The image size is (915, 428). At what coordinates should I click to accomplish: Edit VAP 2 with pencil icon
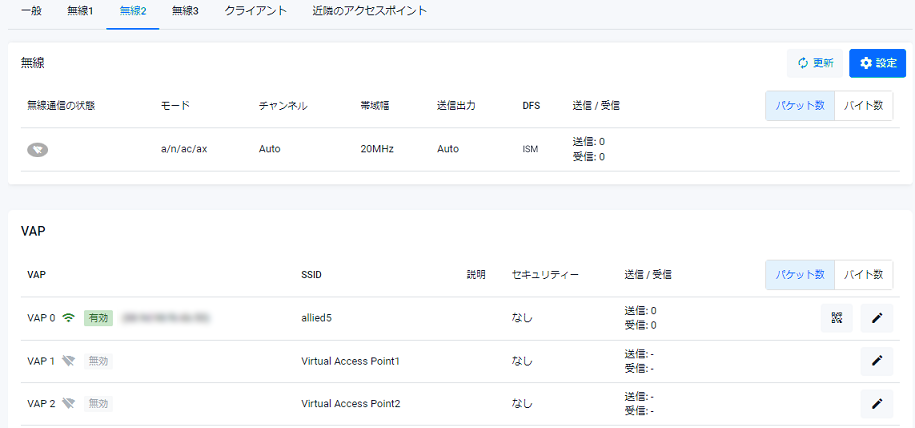(x=877, y=404)
